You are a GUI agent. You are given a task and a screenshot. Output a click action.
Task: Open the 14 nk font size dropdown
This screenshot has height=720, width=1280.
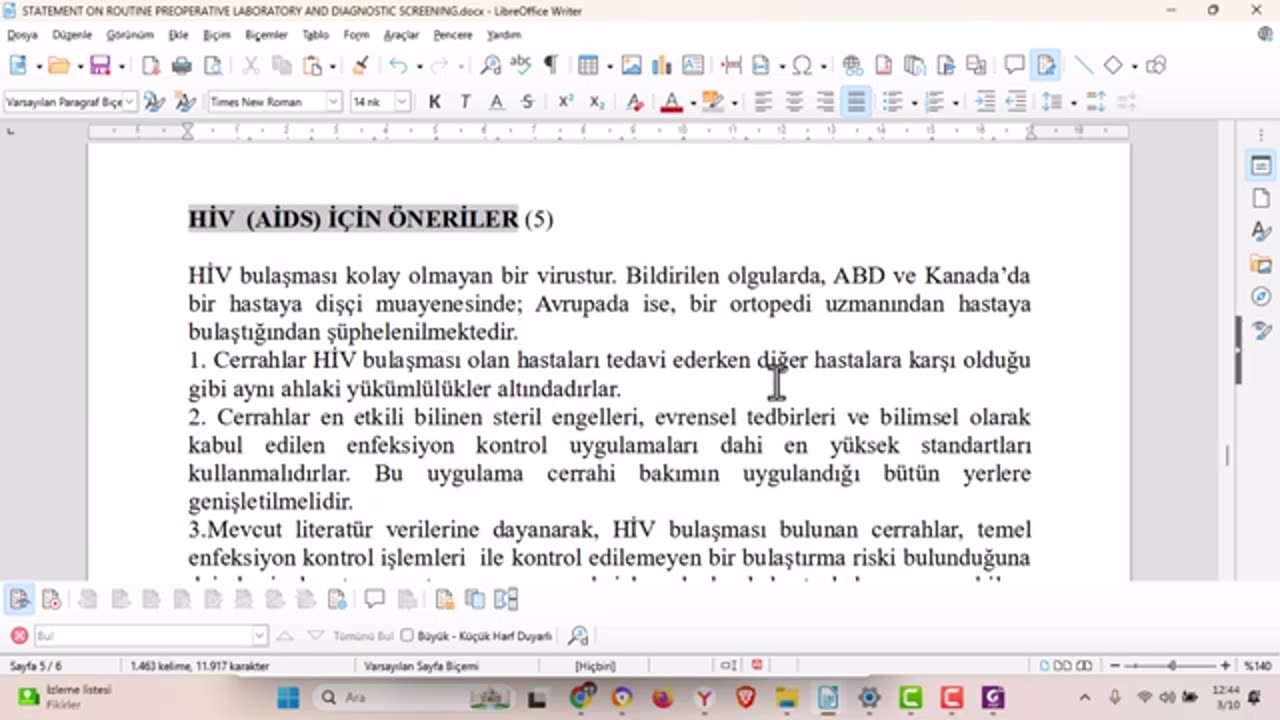[x=402, y=102]
